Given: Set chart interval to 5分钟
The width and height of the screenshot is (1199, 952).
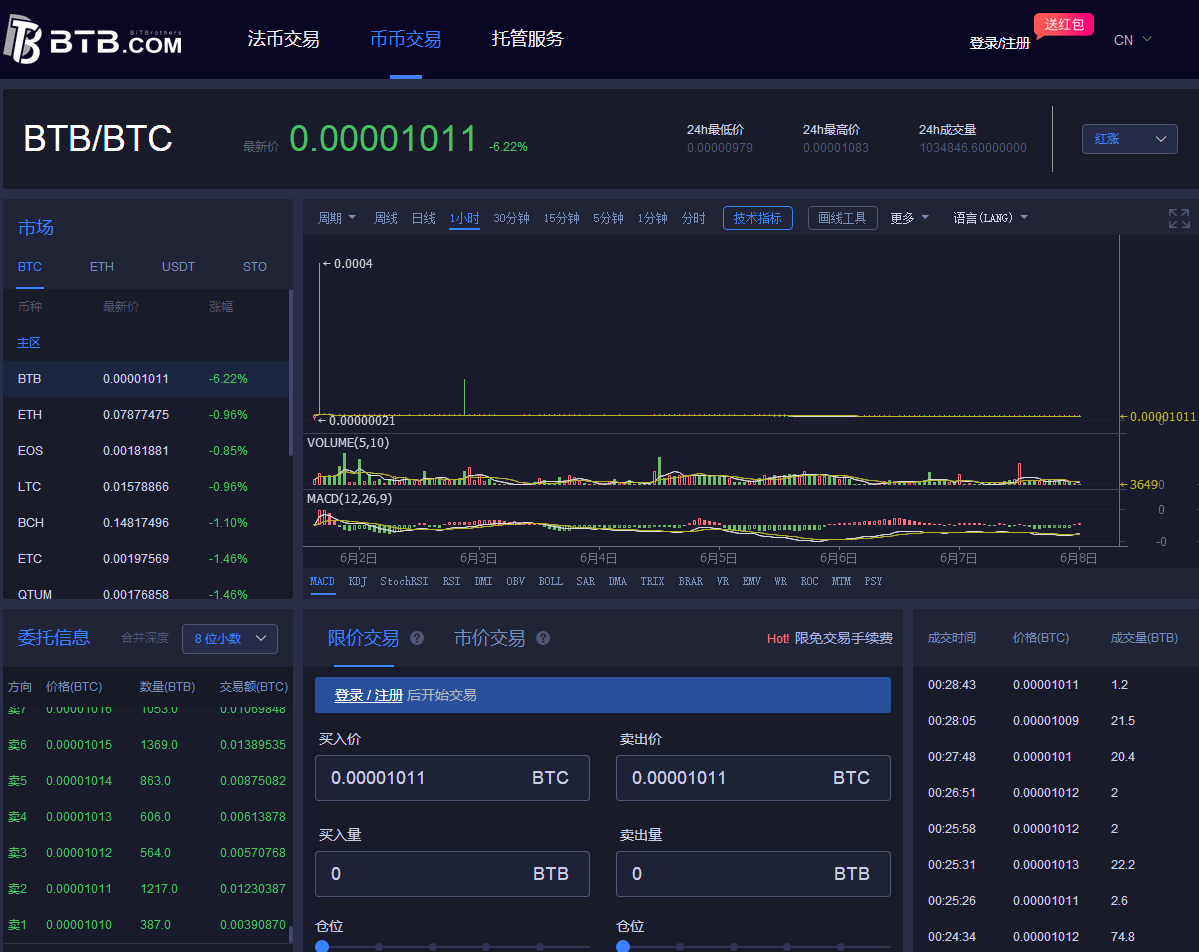Looking at the screenshot, I should [608, 218].
